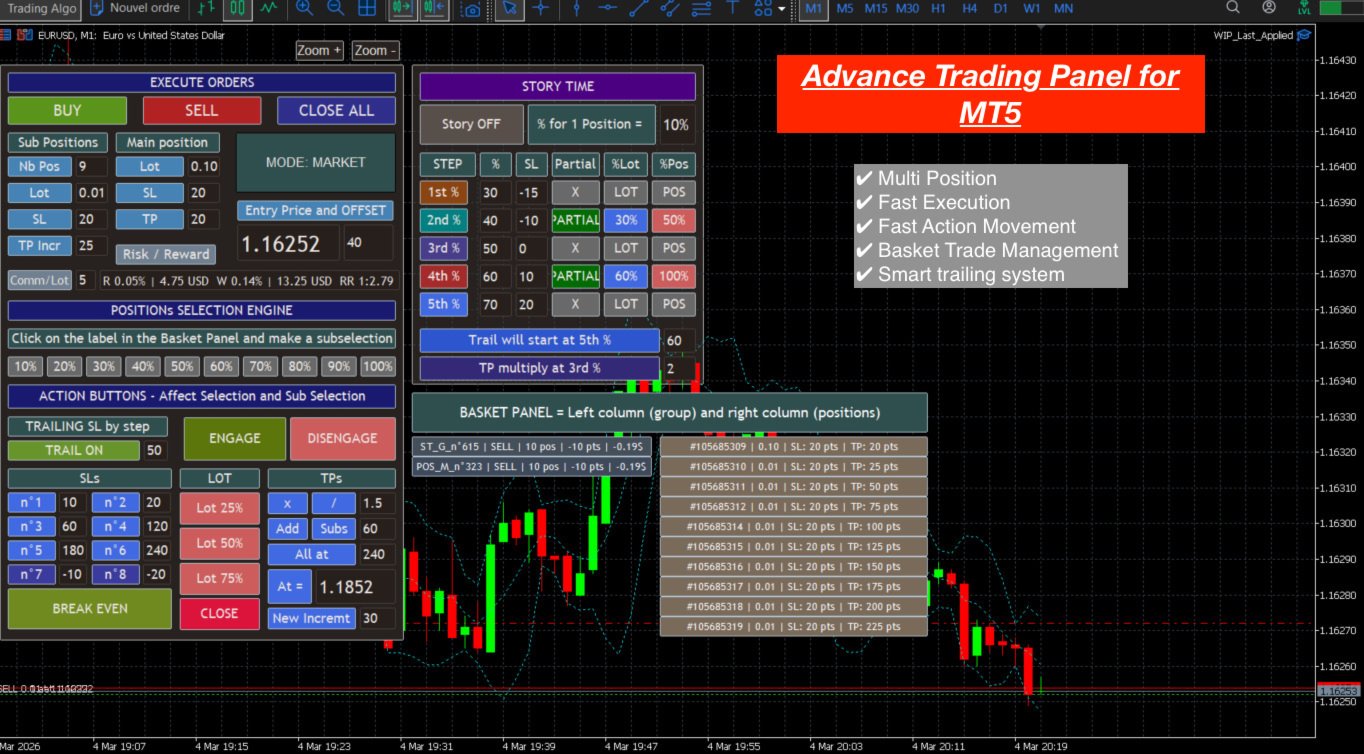Switch to the MN timeframe
This screenshot has width=1364, height=754.
pyautogui.click(x=1064, y=8)
